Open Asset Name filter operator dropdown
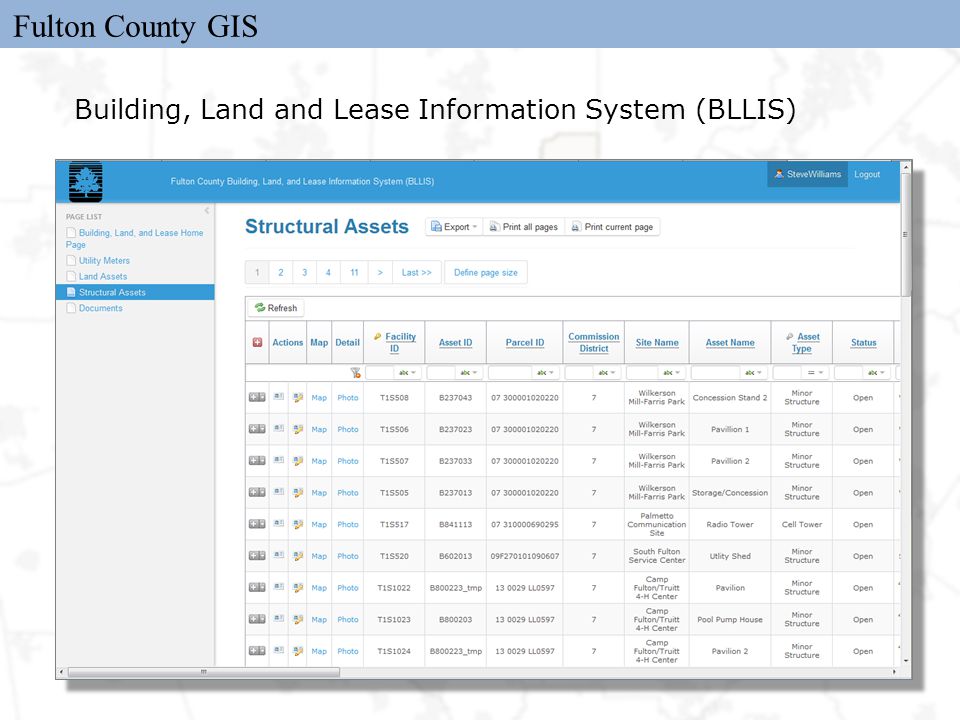This screenshot has height=720, width=960. click(754, 372)
